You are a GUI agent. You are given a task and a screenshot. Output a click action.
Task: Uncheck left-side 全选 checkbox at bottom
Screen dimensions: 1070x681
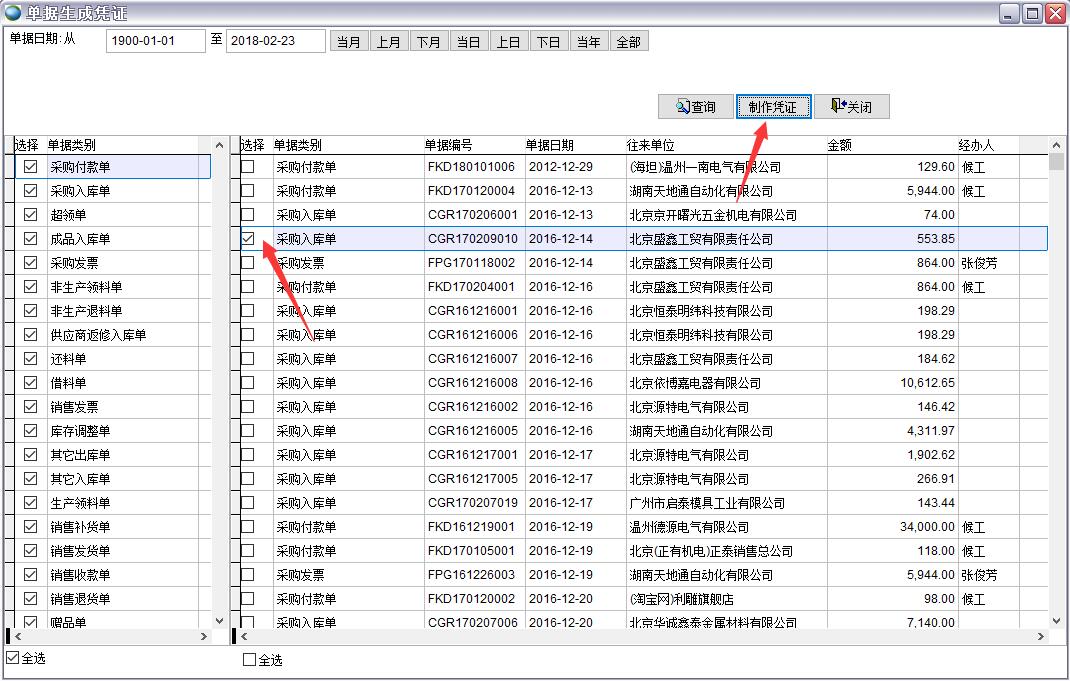coord(13,658)
